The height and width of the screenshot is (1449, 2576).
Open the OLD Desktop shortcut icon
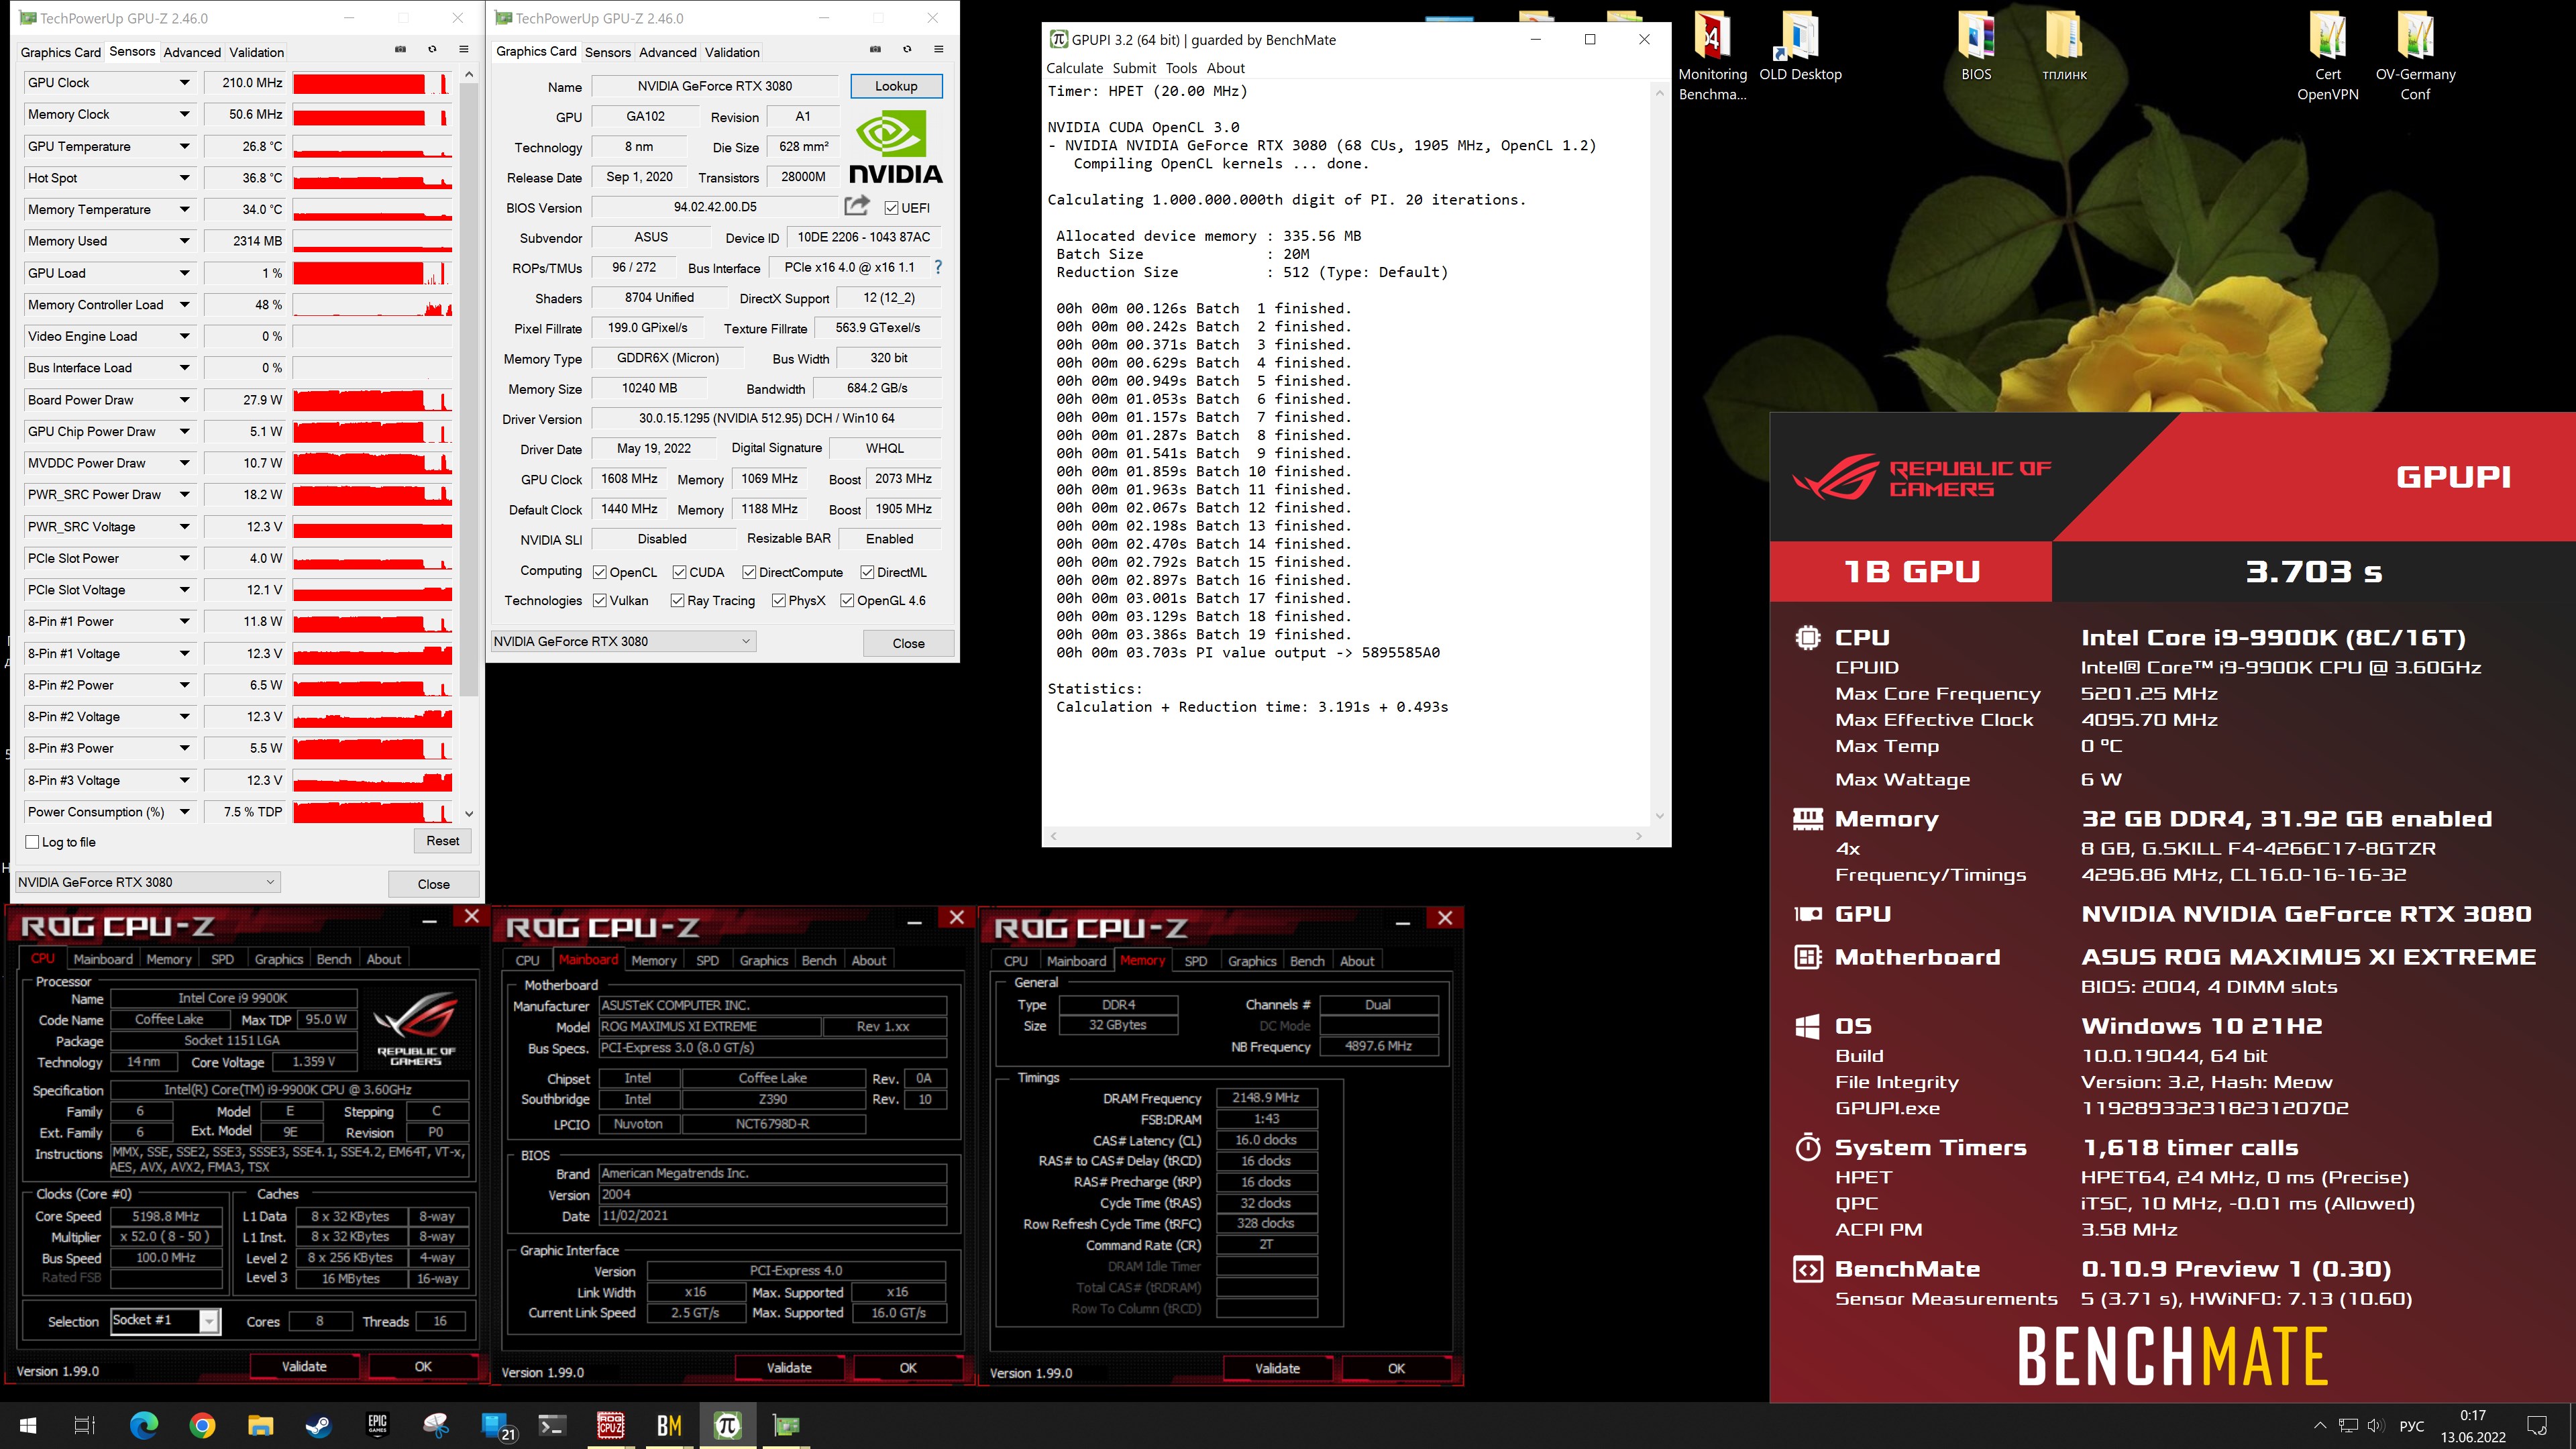1800,46
